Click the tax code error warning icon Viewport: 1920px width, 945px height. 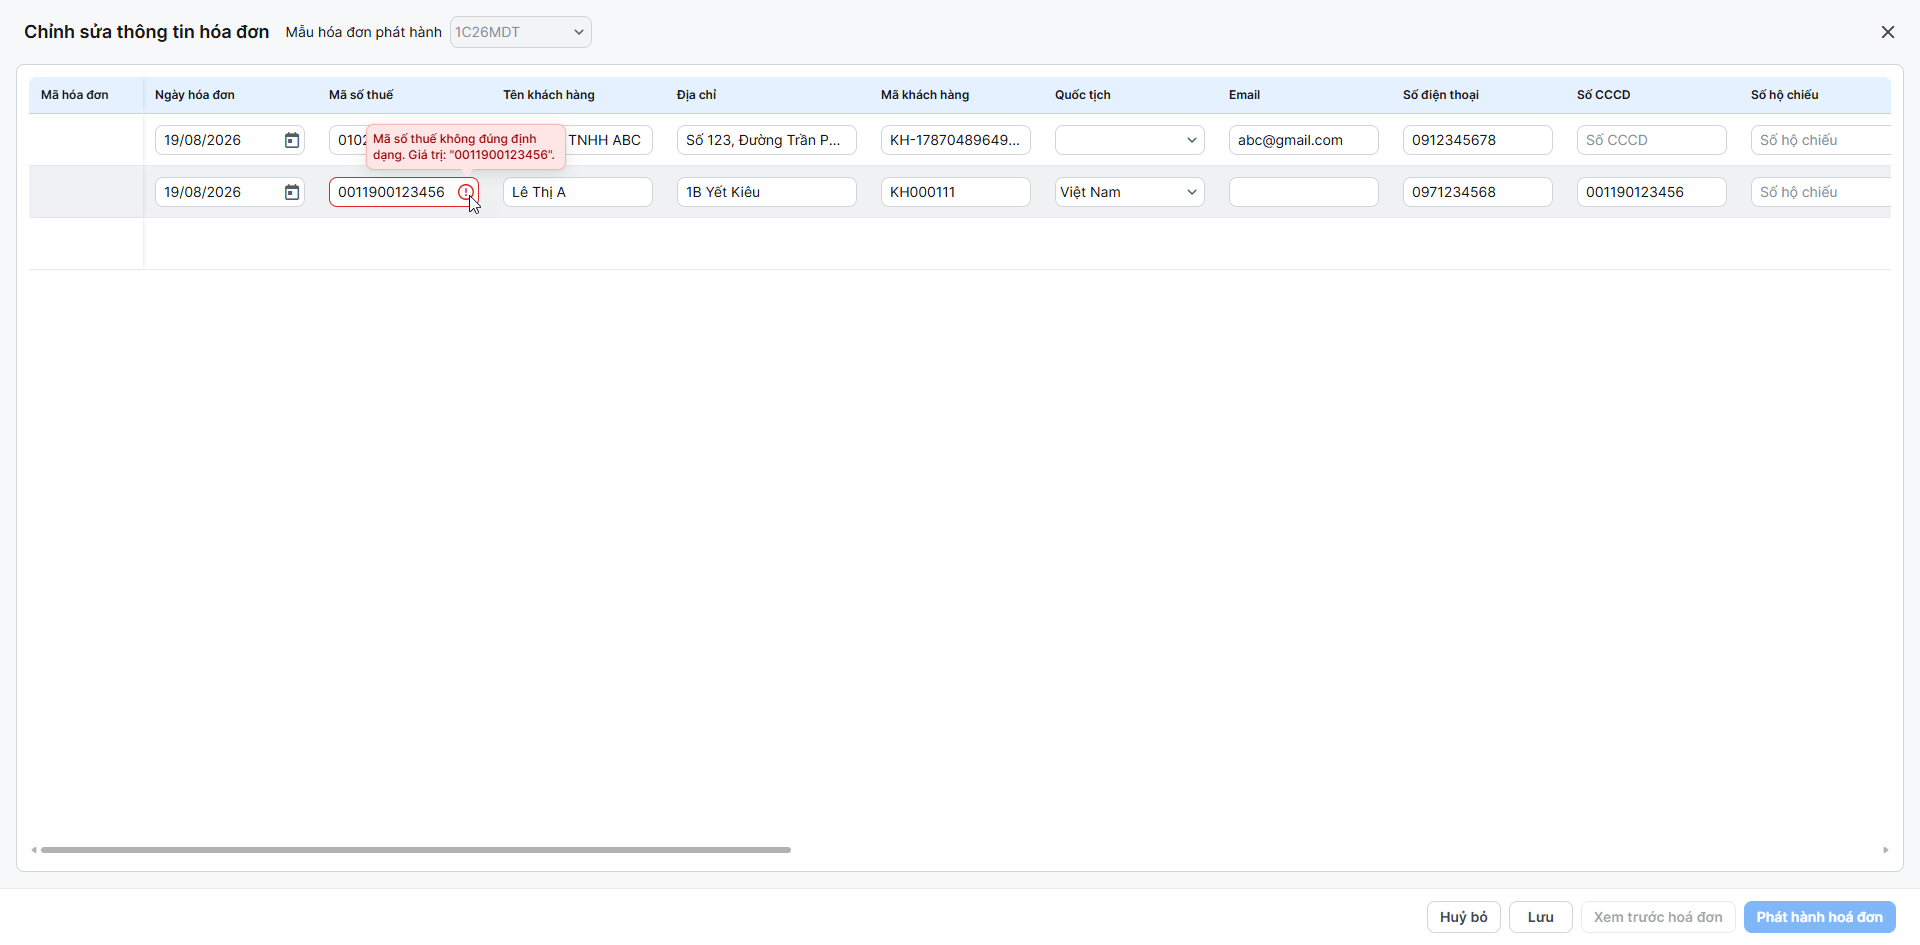pyautogui.click(x=466, y=192)
